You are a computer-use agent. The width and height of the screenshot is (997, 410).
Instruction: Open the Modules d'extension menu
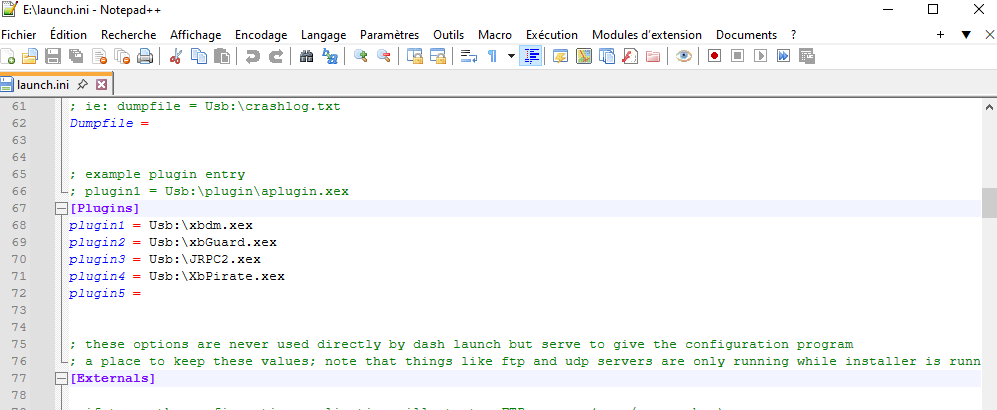tap(647, 34)
